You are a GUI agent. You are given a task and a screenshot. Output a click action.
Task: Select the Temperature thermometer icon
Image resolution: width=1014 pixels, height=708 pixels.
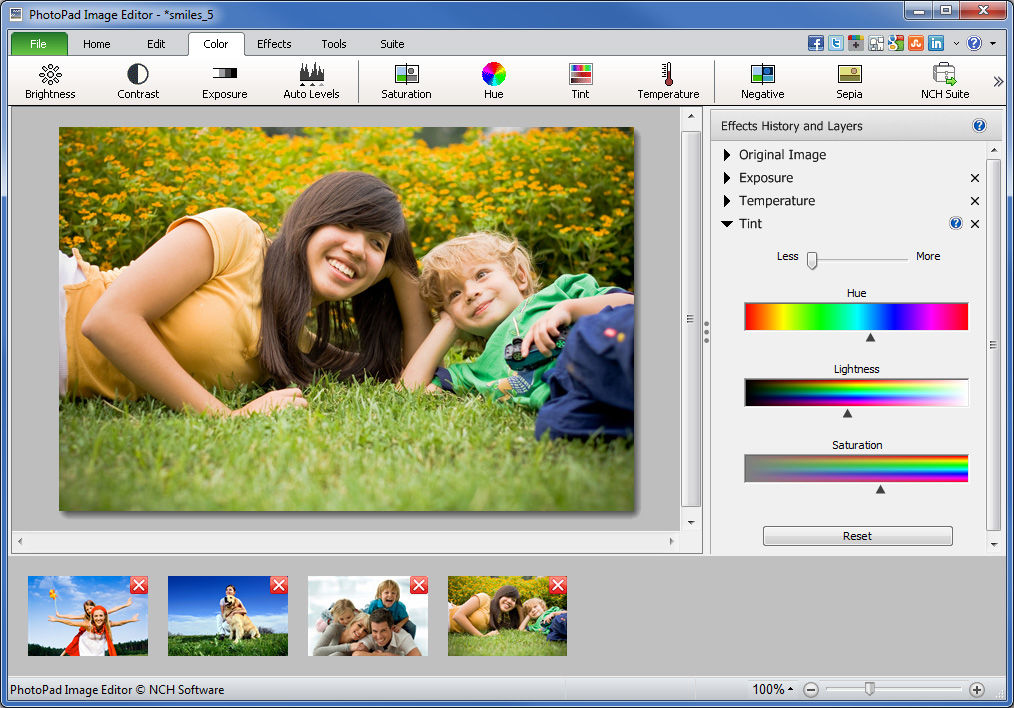pyautogui.click(x=668, y=75)
